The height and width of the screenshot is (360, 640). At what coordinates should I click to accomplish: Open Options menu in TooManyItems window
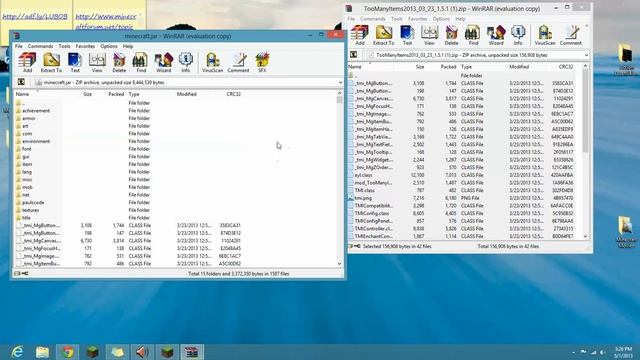(441, 19)
